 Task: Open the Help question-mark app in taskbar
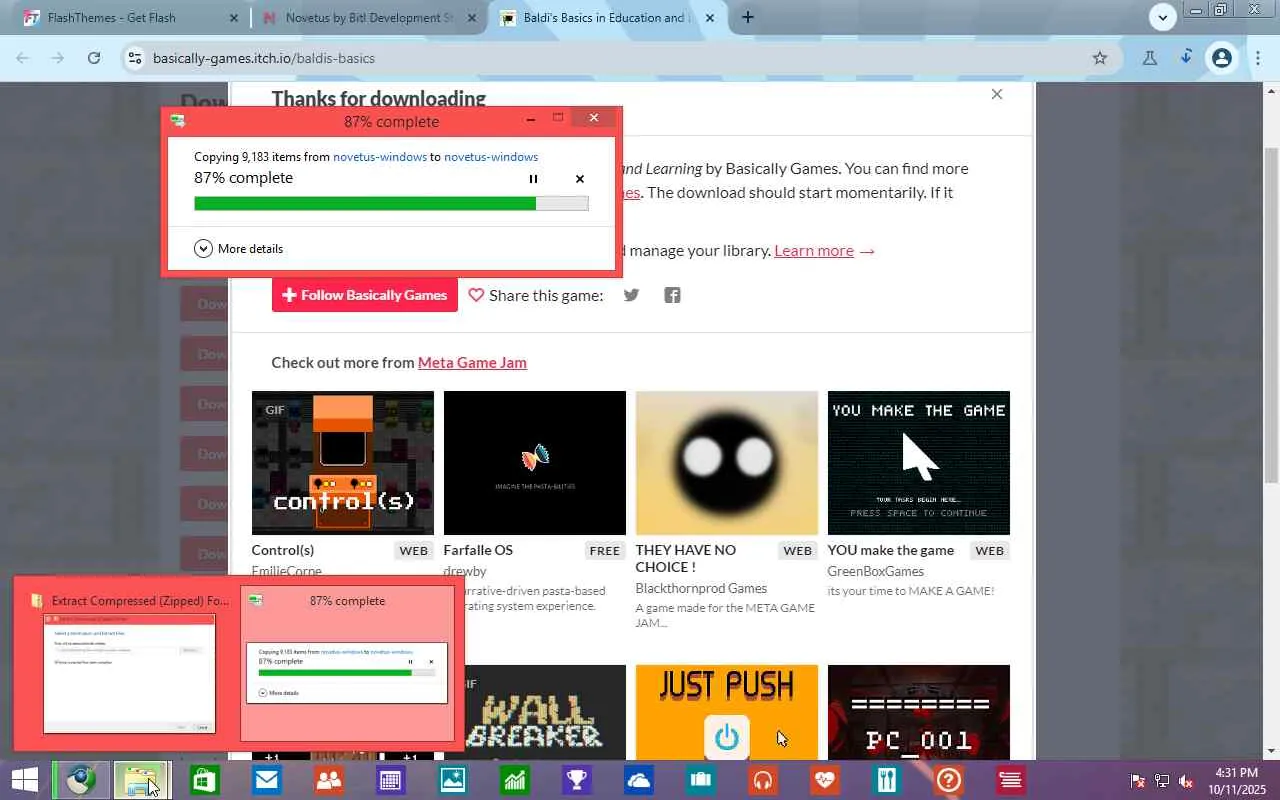click(x=949, y=780)
